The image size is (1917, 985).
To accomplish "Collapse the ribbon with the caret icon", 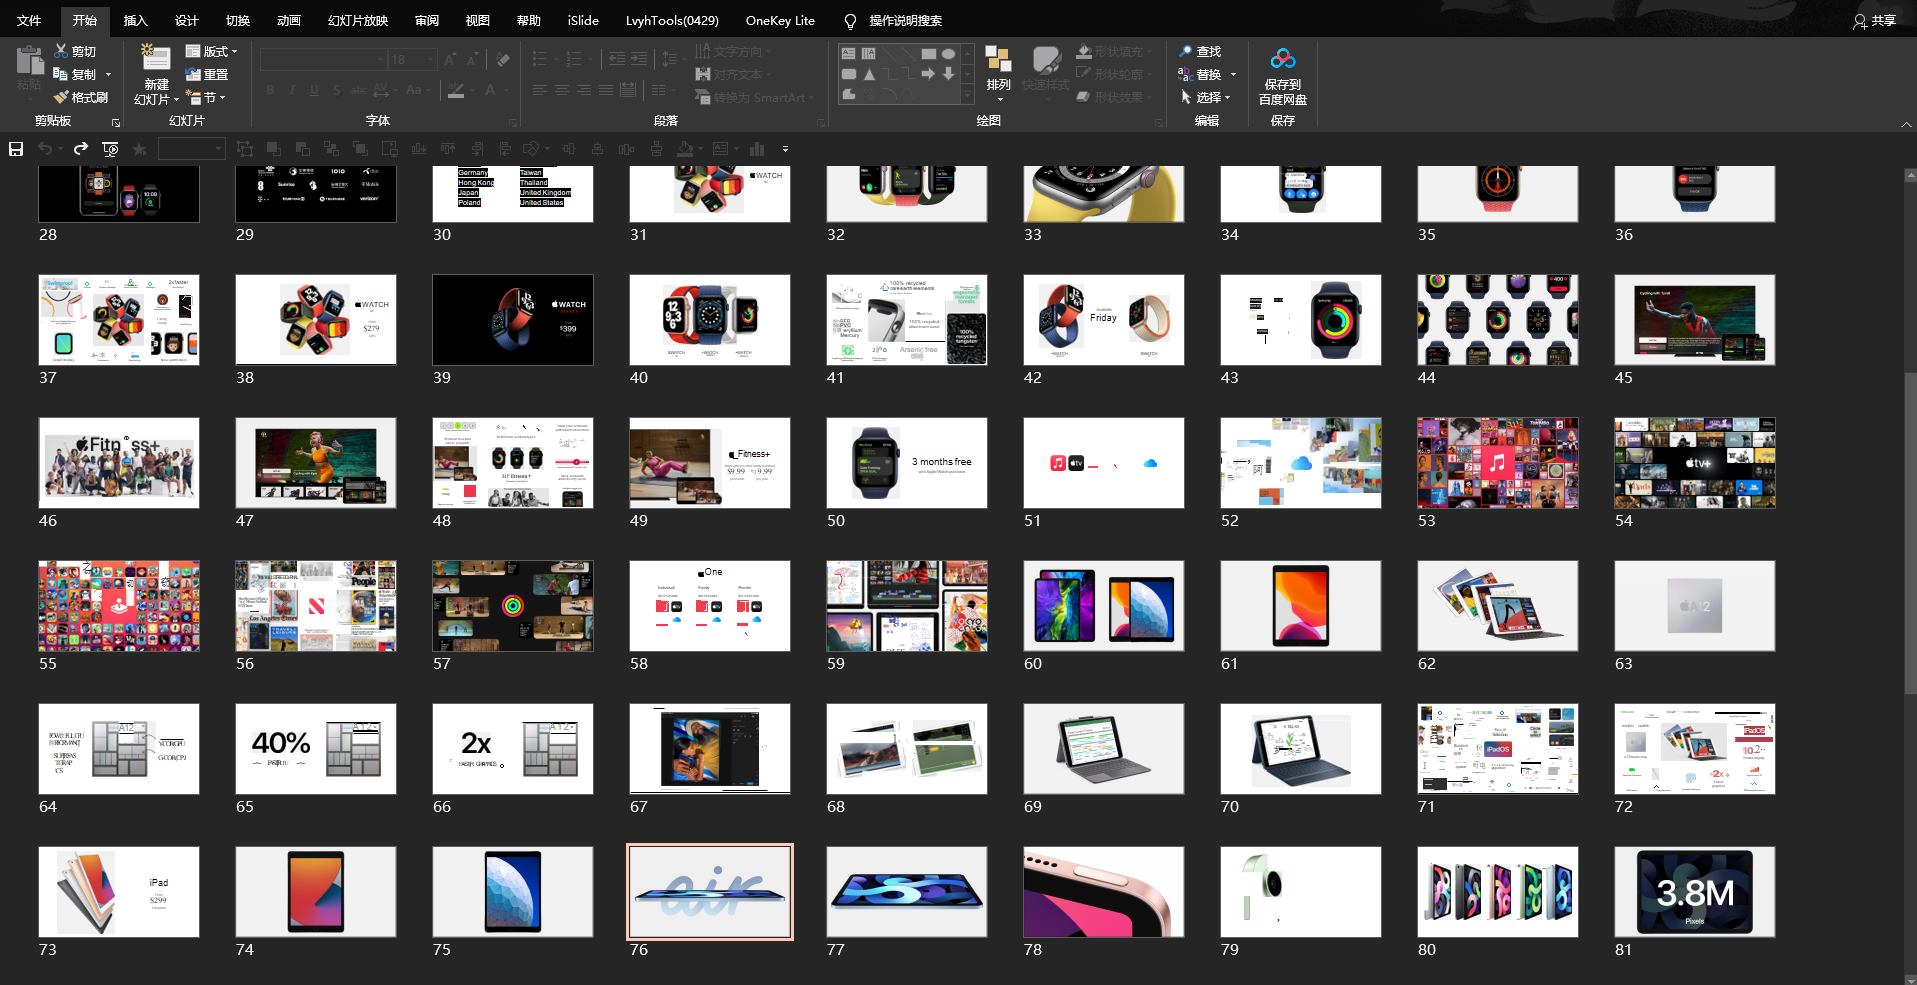I will tap(1905, 124).
